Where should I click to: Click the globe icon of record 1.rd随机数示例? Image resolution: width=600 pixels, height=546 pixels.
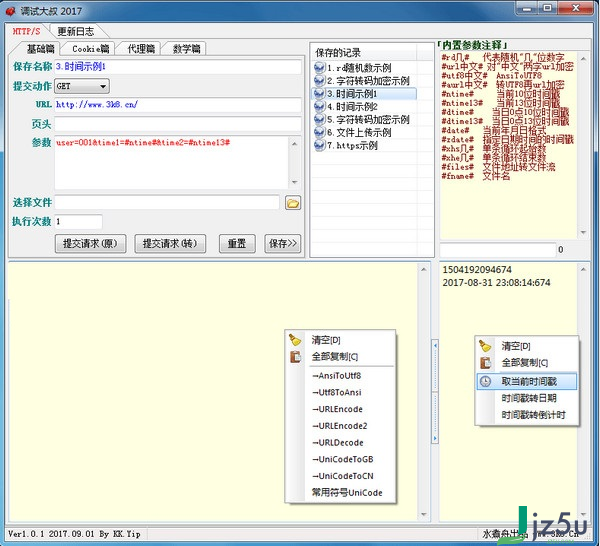coord(319,68)
